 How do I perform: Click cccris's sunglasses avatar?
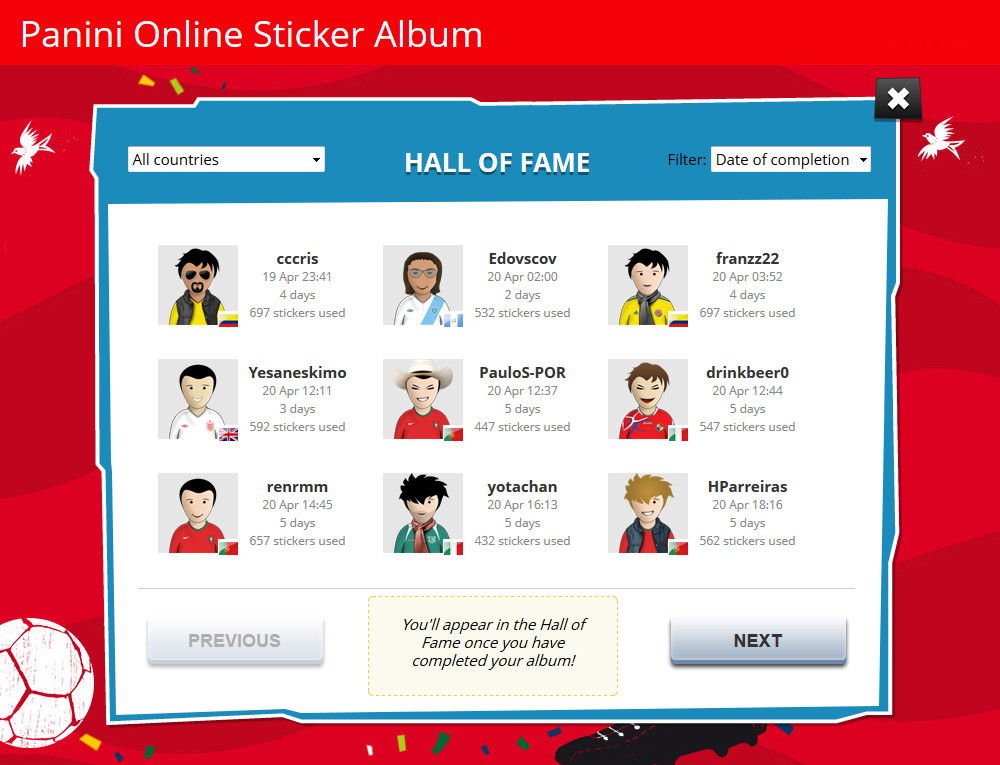198,285
